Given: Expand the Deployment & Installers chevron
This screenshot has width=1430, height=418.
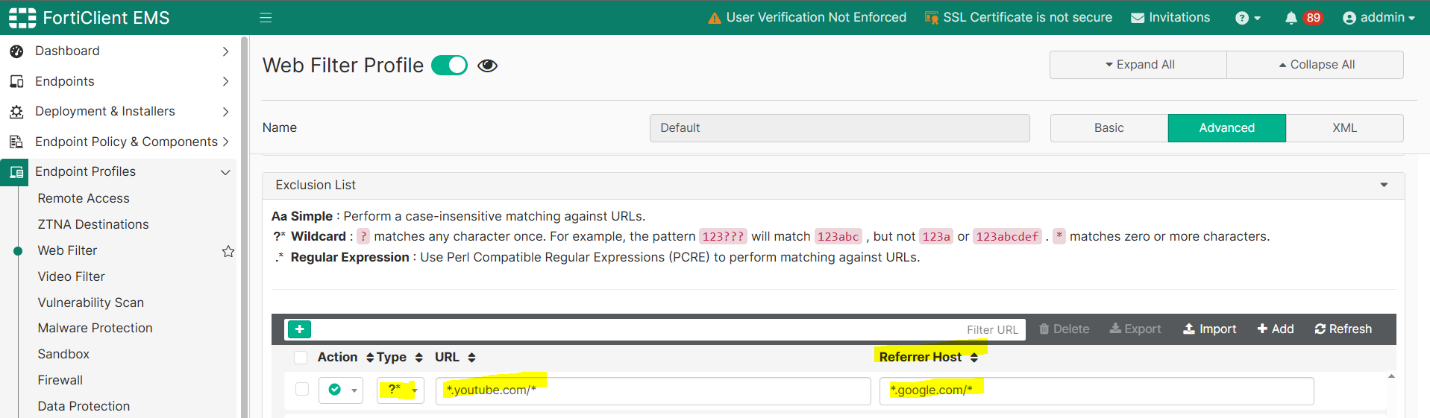Looking at the screenshot, I should [x=225, y=111].
